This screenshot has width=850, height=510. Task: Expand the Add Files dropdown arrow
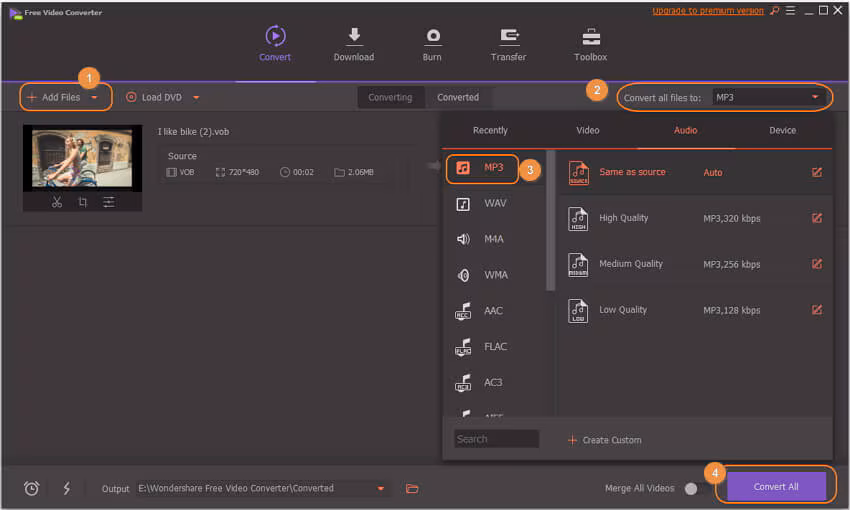(94, 98)
